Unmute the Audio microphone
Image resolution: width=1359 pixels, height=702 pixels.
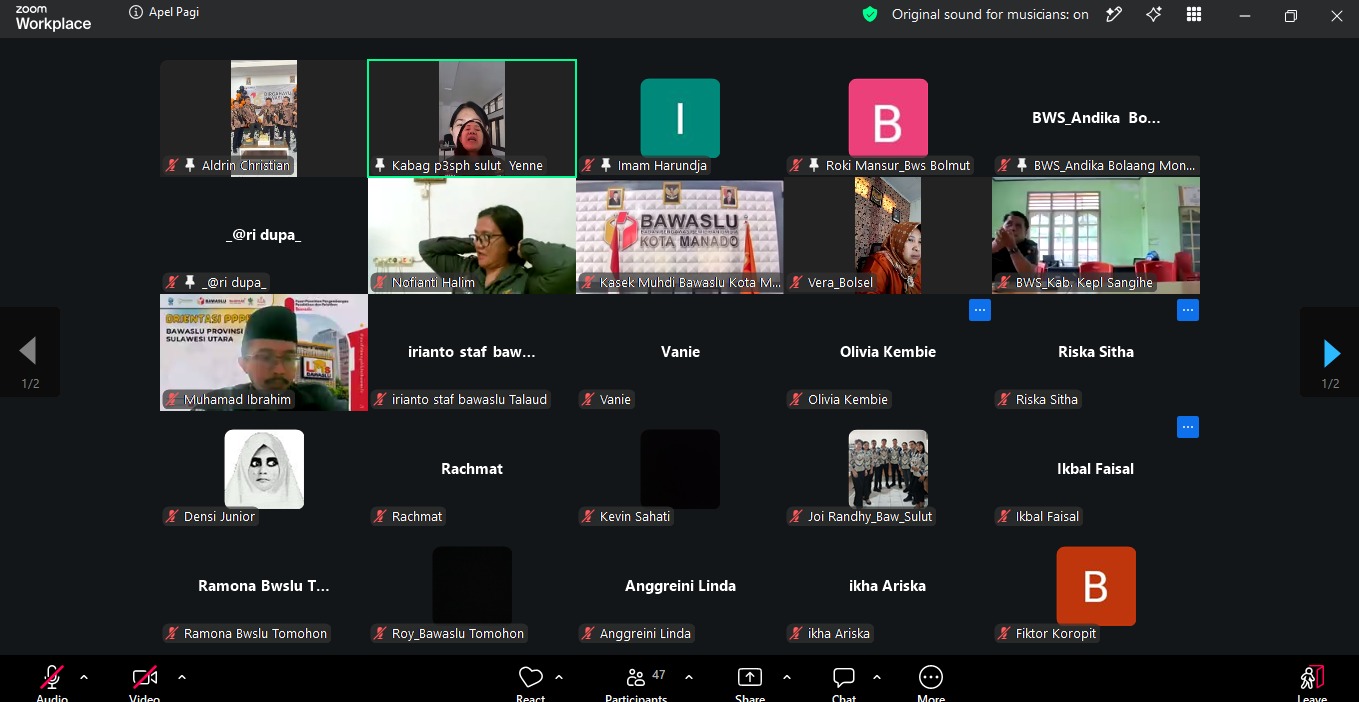(x=52, y=678)
